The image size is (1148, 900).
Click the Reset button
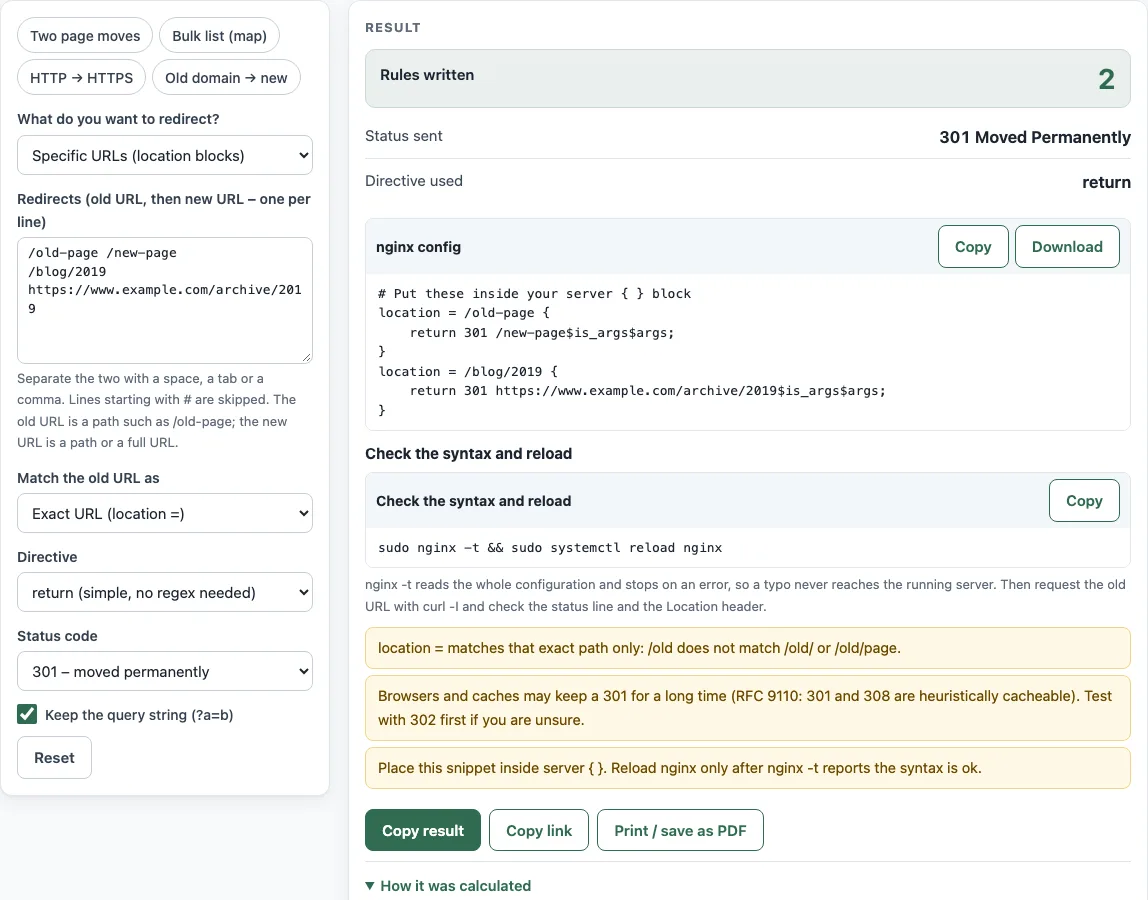point(54,758)
